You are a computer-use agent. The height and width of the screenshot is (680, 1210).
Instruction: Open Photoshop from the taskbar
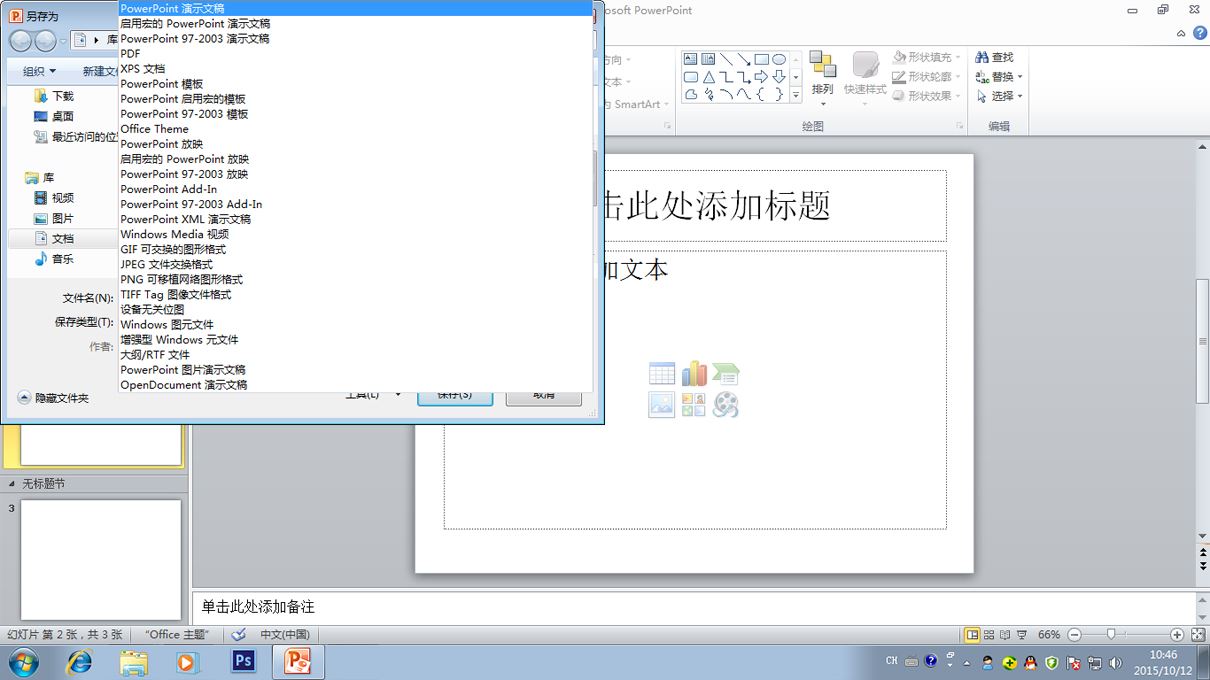243,661
